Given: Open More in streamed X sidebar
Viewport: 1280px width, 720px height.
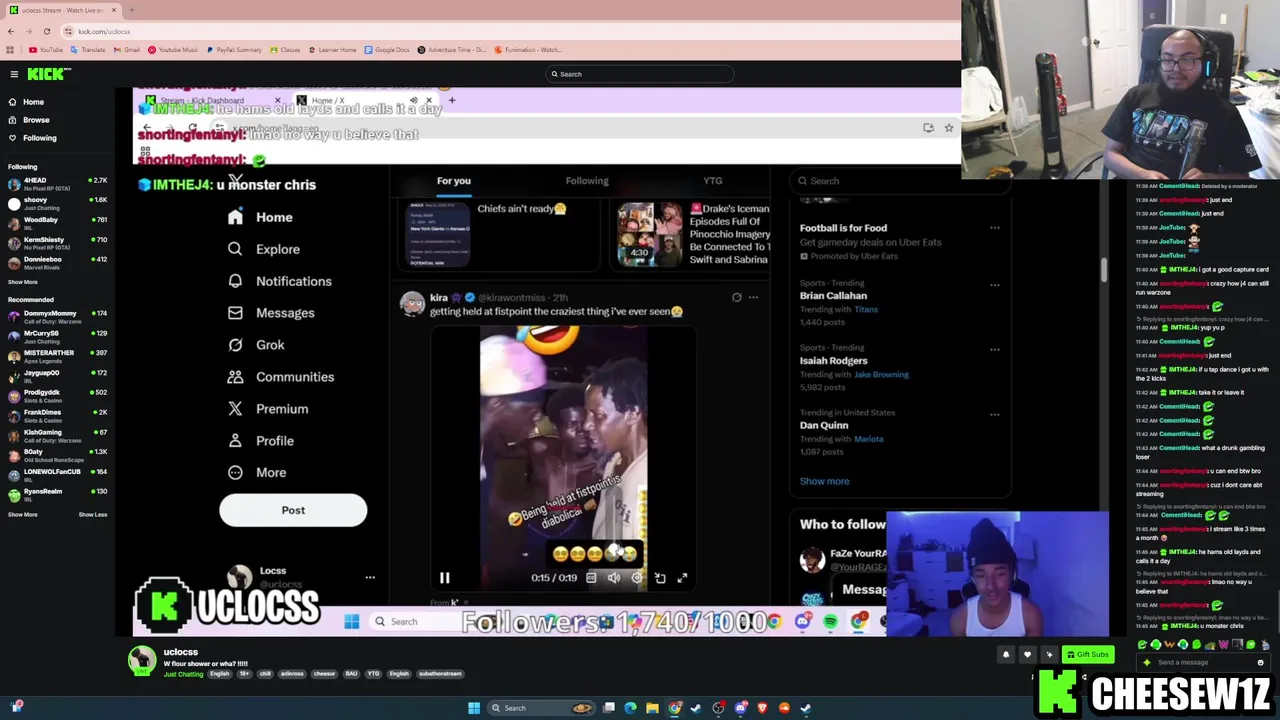Looking at the screenshot, I should 257,473.
